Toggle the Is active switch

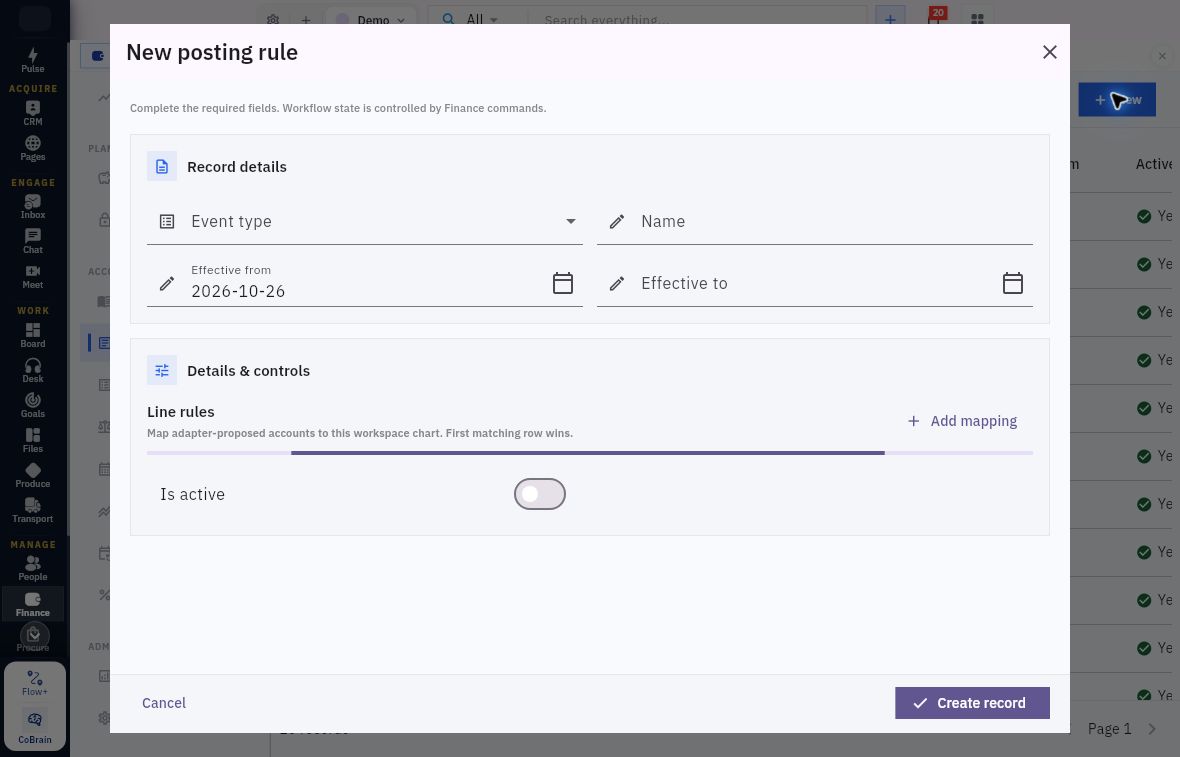[540, 494]
